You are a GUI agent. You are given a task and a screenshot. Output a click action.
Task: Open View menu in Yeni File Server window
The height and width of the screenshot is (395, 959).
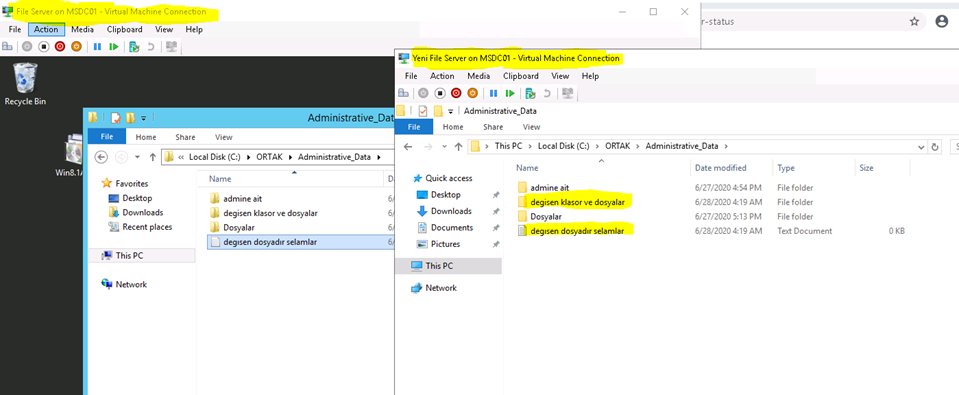(560, 76)
